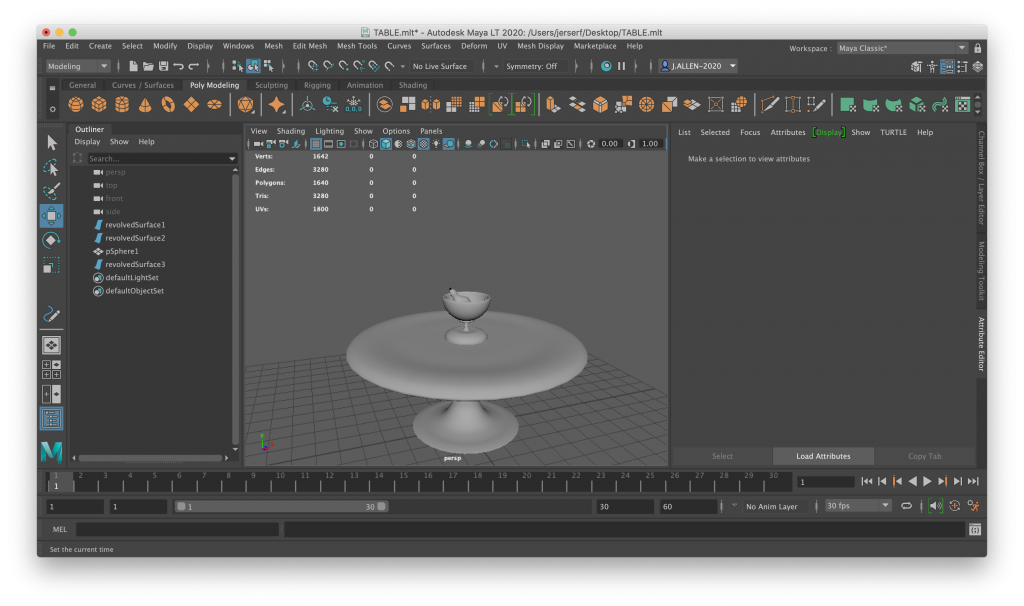Click the Save scene icon
Viewport: 1024px width, 606px height.
[x=163, y=66]
